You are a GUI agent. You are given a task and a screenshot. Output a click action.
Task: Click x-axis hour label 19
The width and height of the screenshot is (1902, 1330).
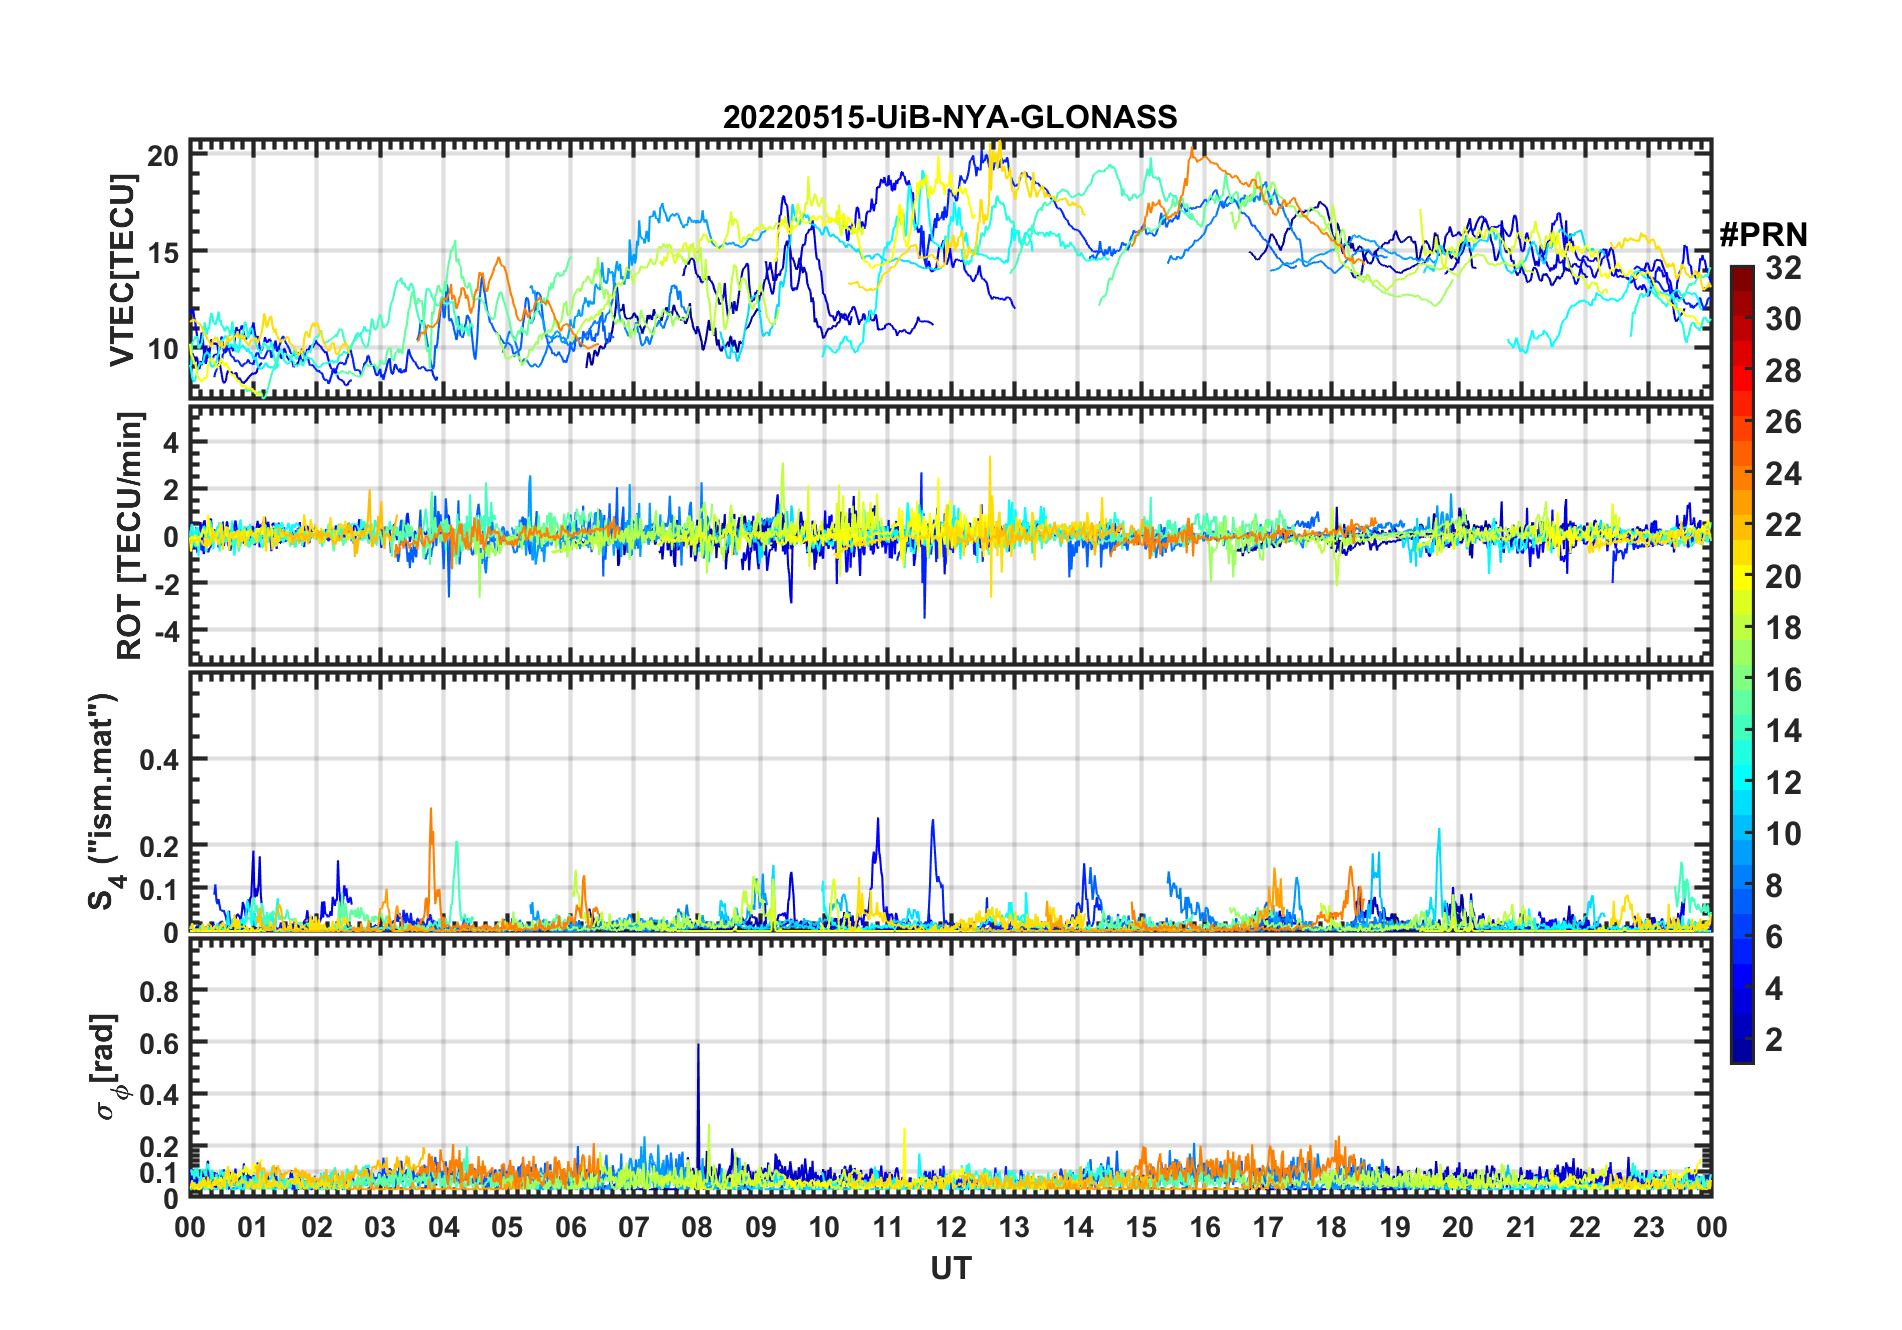[1395, 1227]
